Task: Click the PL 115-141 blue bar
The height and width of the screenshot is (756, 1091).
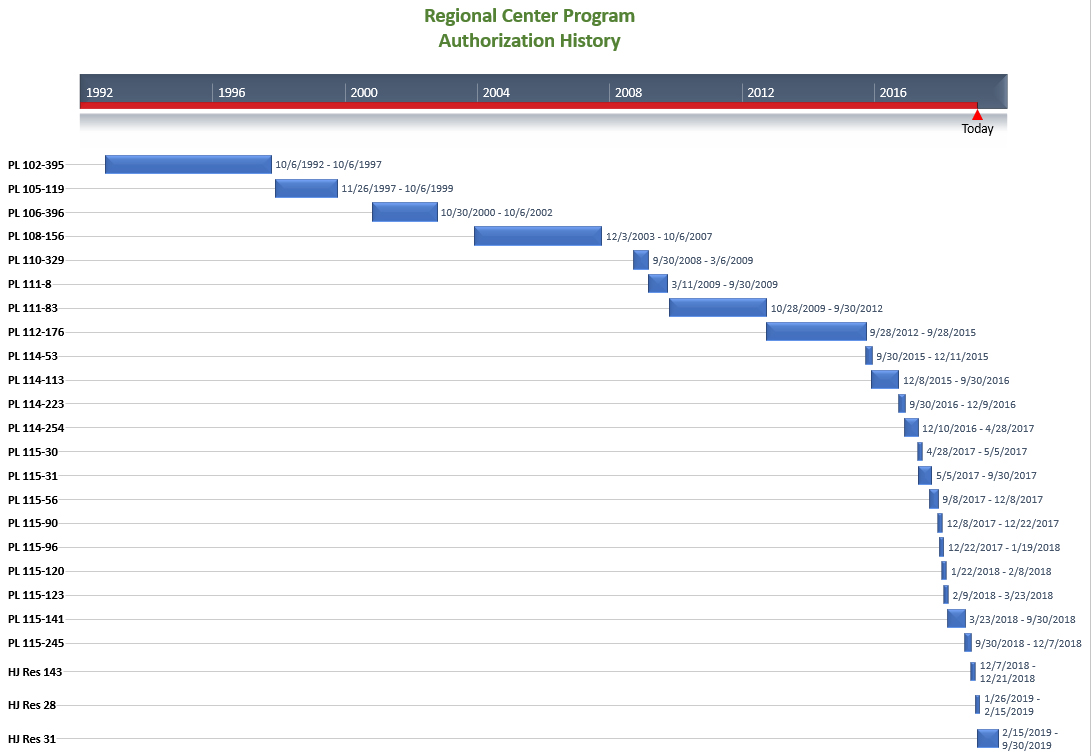Action: pos(956,619)
